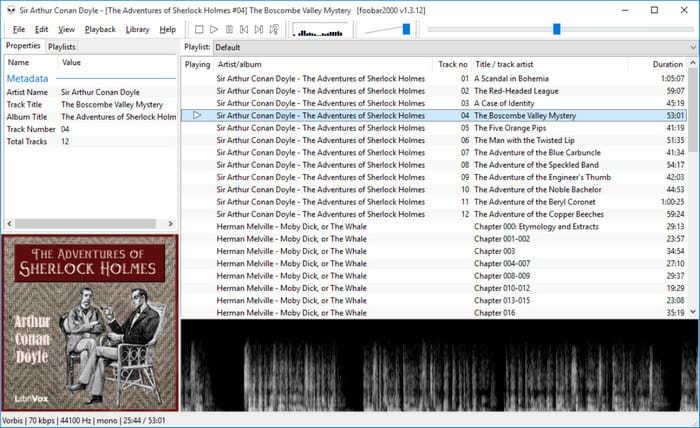Sort by Title / track artist header
The height and width of the screenshot is (428, 700).
[x=550, y=64]
